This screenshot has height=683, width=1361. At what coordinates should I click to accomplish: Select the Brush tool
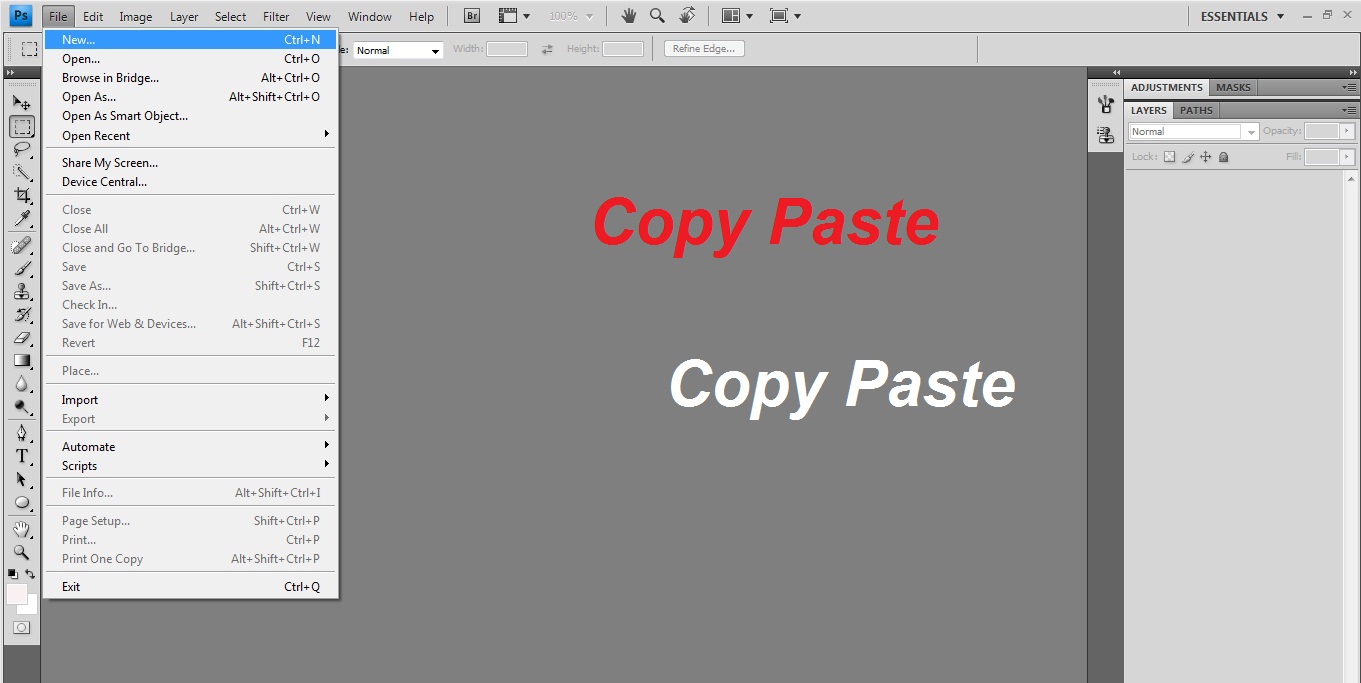21,269
